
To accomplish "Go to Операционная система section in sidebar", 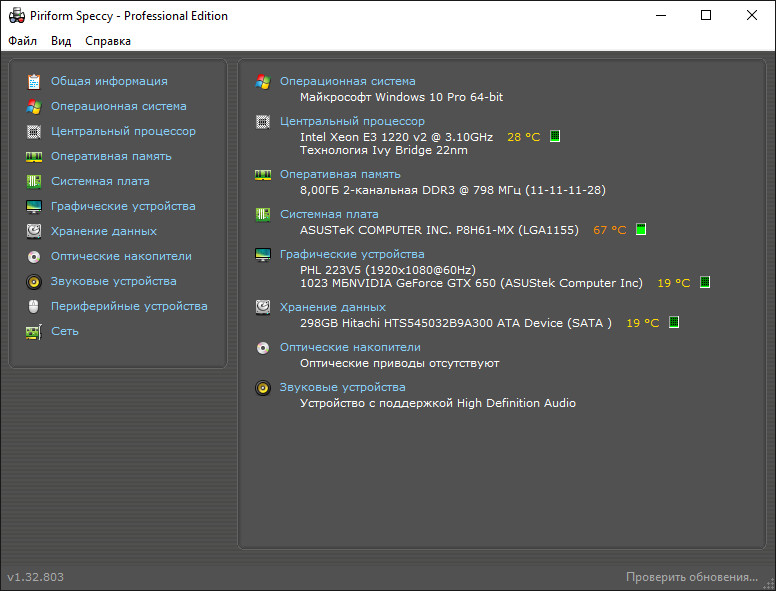I will (119, 106).
